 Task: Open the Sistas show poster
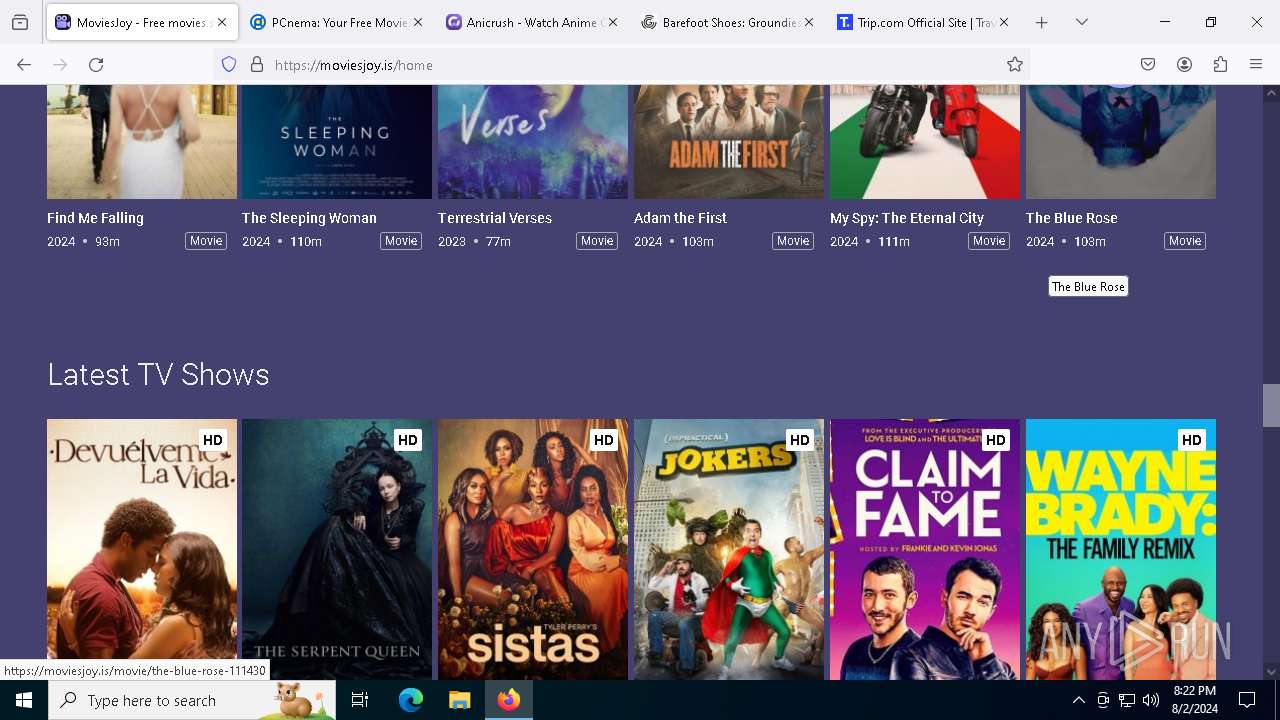point(533,549)
